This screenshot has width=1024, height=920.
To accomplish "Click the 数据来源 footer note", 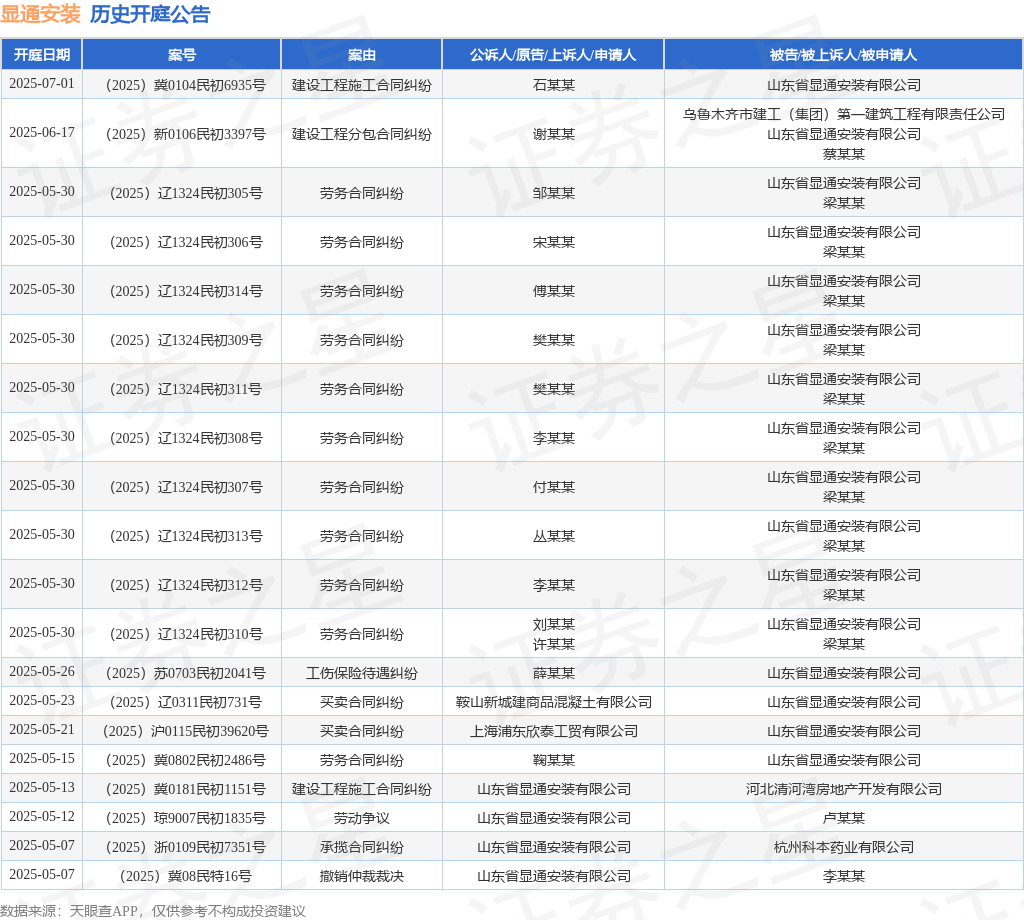I will click(x=153, y=911).
